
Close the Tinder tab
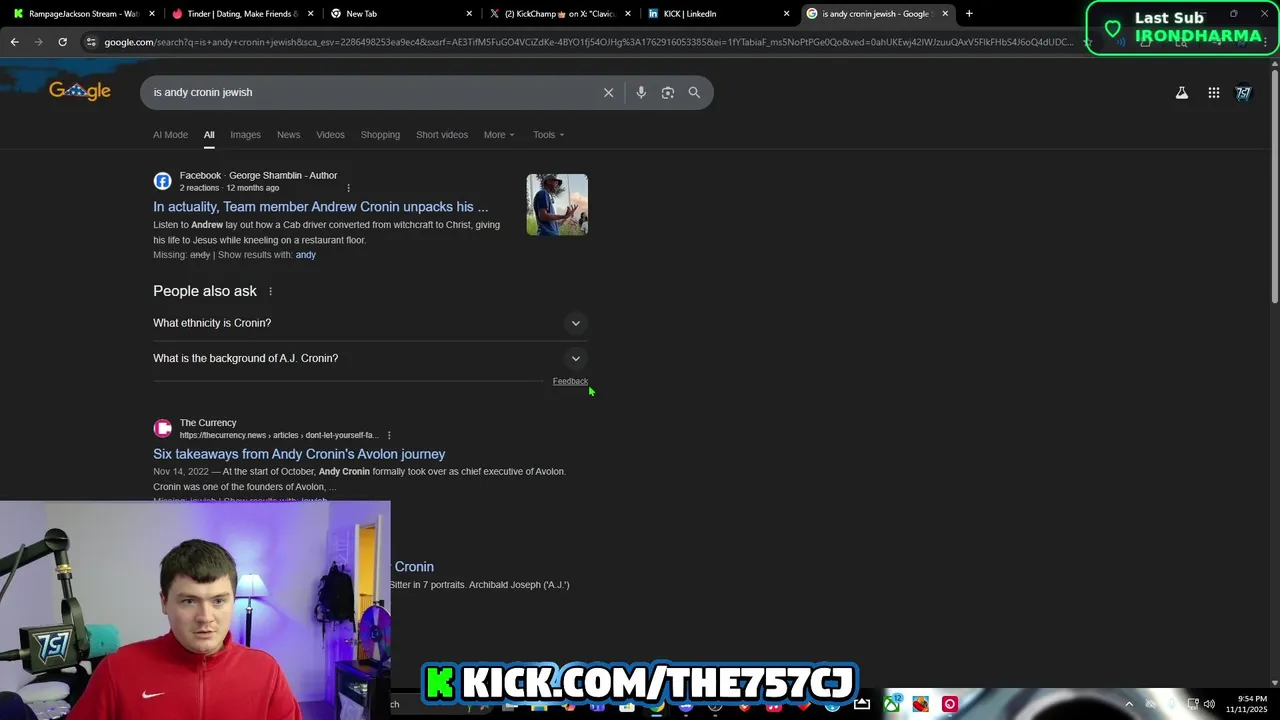[x=310, y=14]
